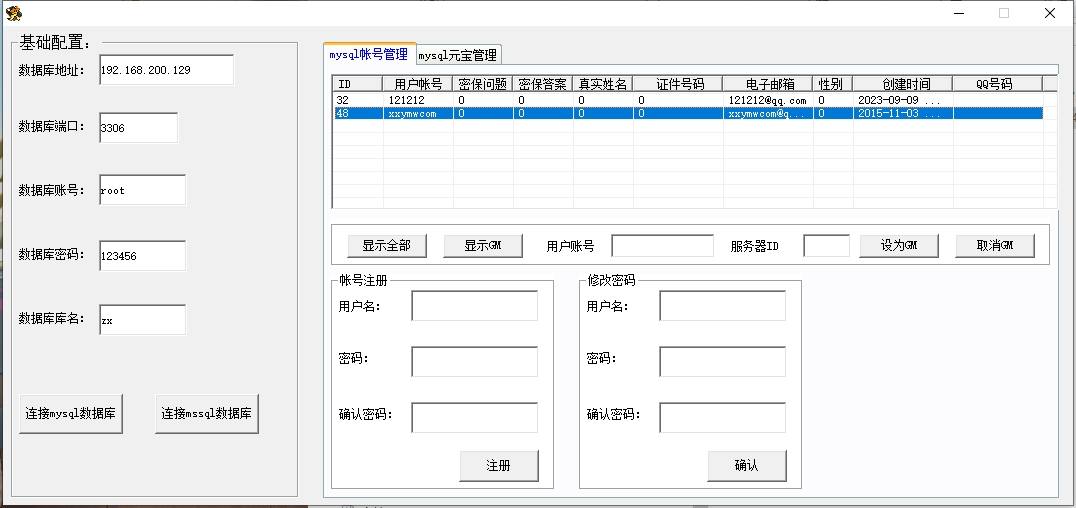Maximize the window
This screenshot has width=1076, height=508.
point(1004,12)
